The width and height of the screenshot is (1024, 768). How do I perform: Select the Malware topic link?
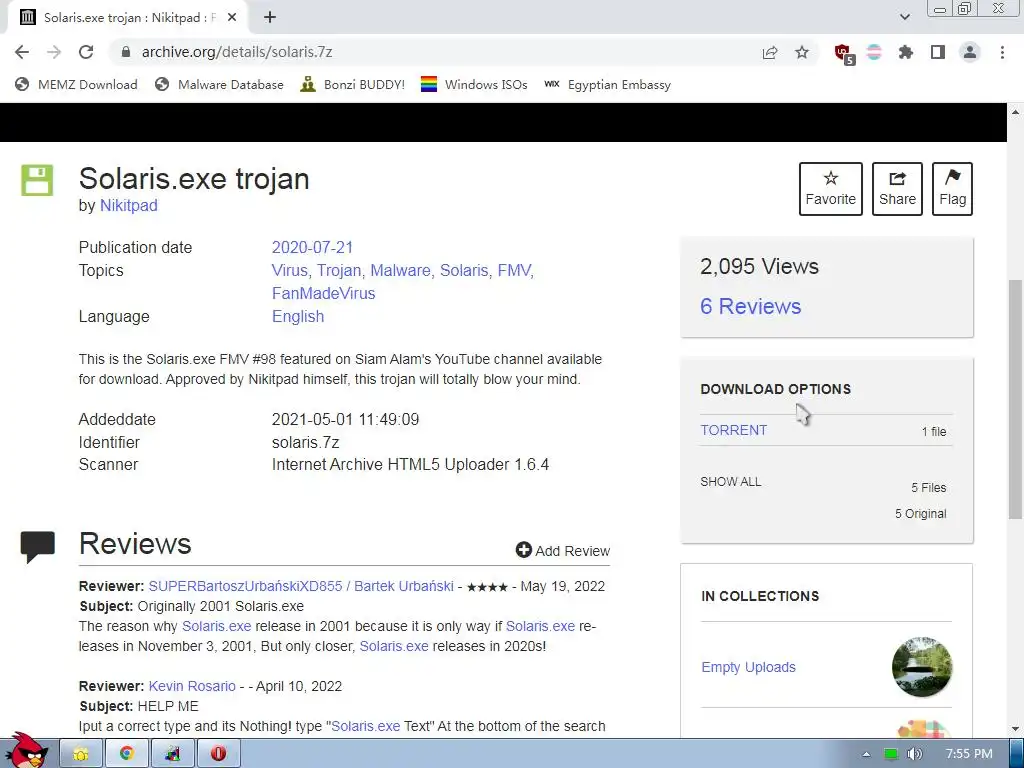coord(400,270)
